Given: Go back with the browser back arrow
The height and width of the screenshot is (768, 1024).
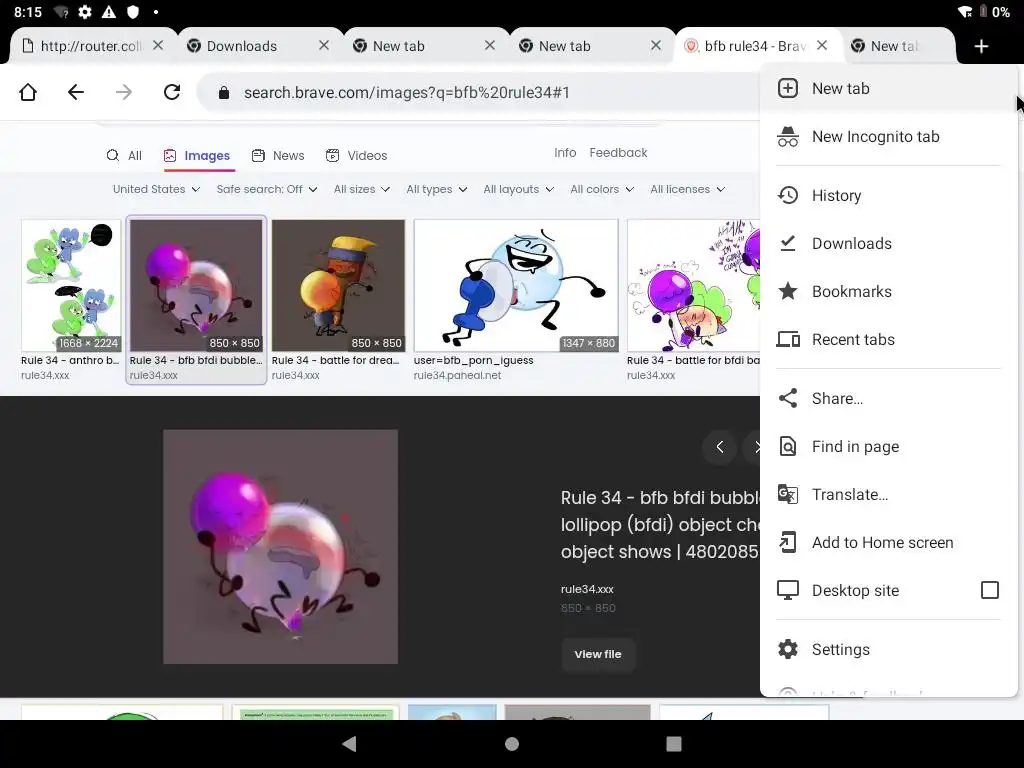Looking at the screenshot, I should click(76, 92).
